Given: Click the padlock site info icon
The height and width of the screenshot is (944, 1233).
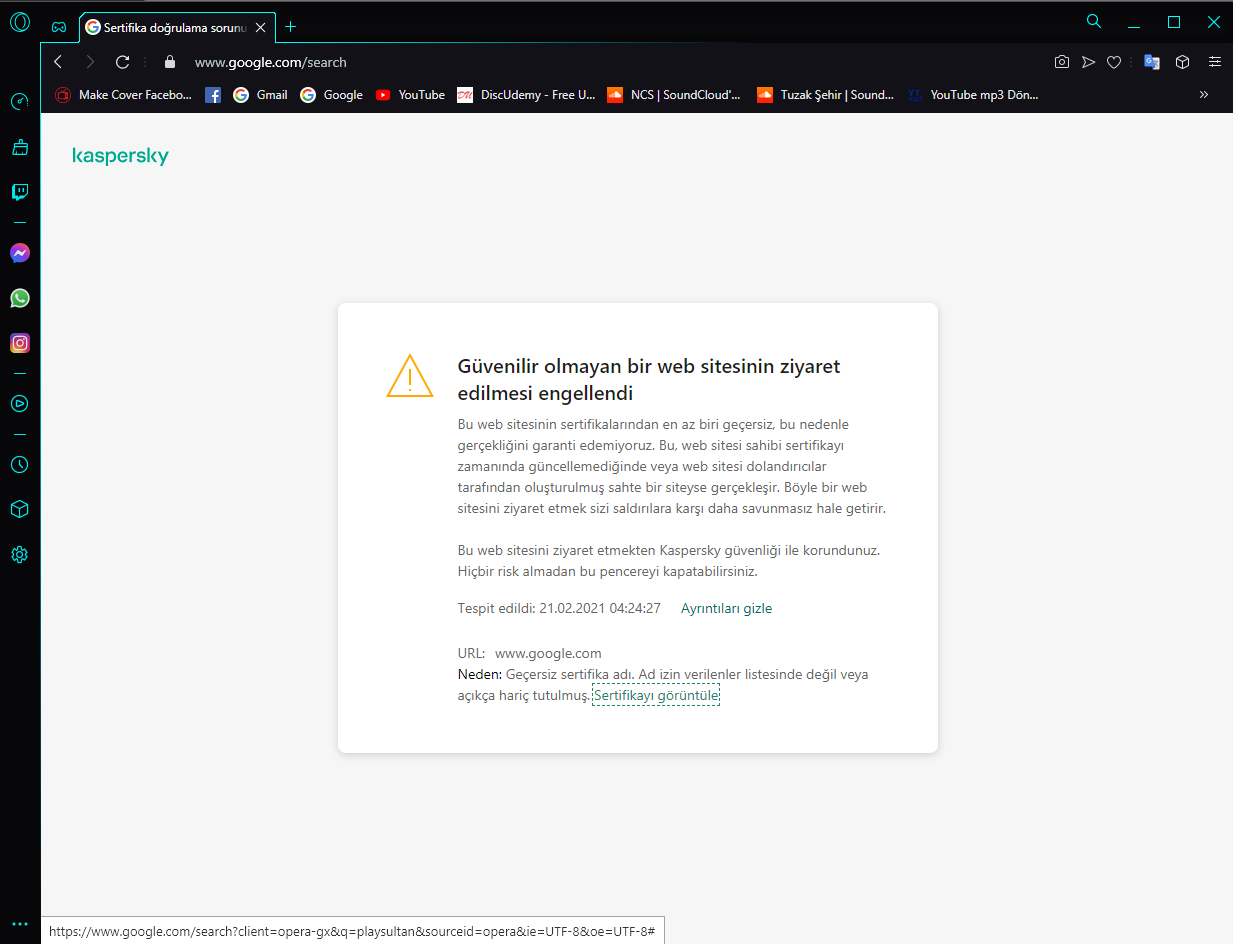Looking at the screenshot, I should (x=170, y=62).
